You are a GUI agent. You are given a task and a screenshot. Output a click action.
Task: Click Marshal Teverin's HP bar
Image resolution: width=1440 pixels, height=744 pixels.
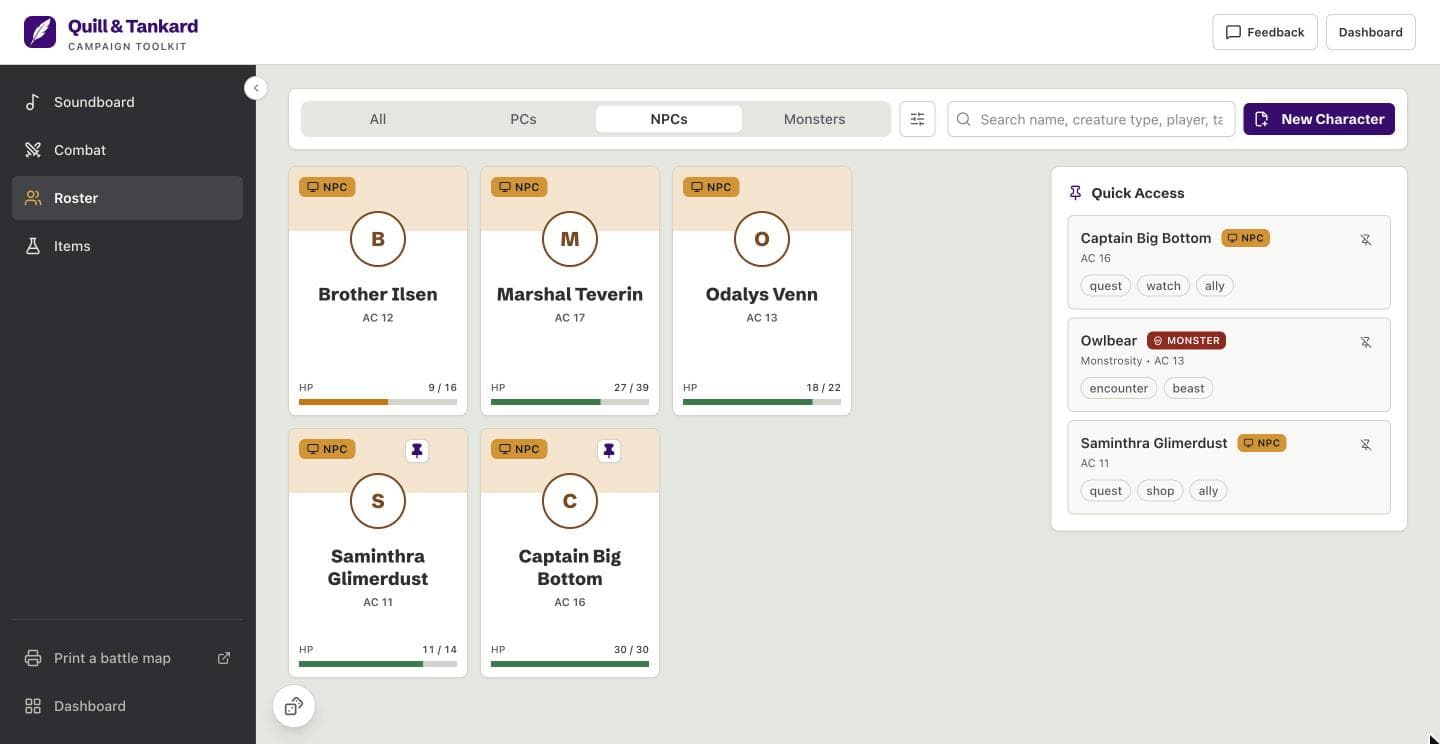(570, 402)
